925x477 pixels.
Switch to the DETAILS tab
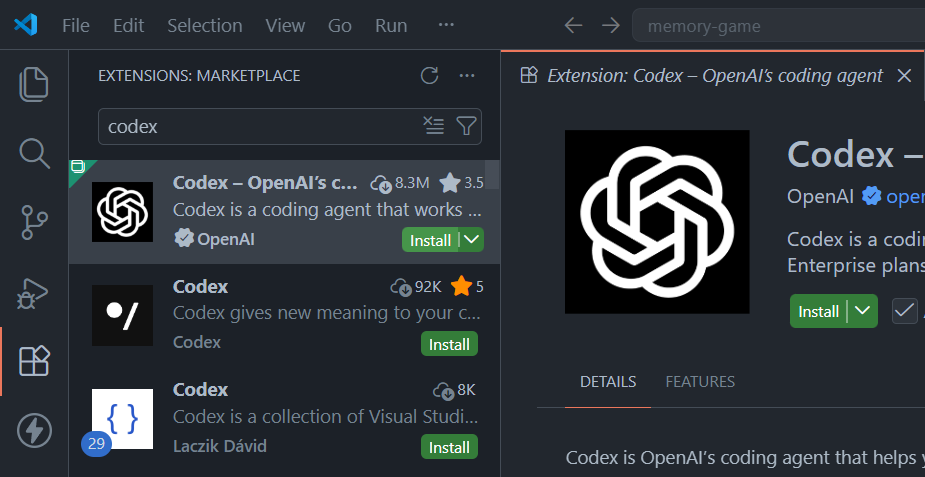click(x=608, y=381)
